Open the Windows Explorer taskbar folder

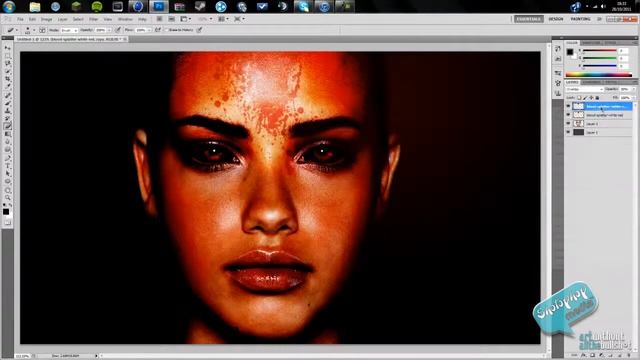coord(35,7)
